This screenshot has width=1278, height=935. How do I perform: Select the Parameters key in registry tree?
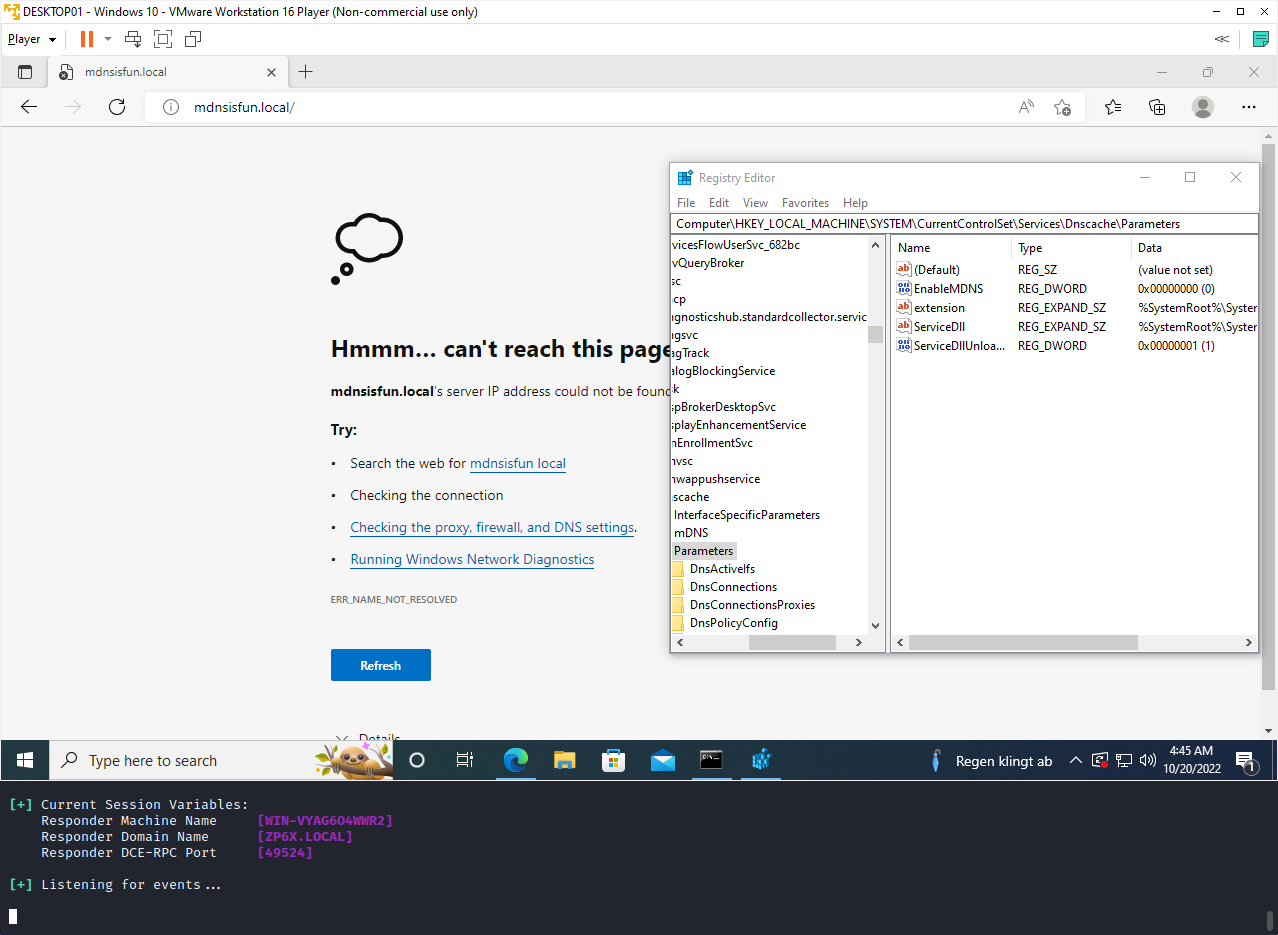pos(703,551)
